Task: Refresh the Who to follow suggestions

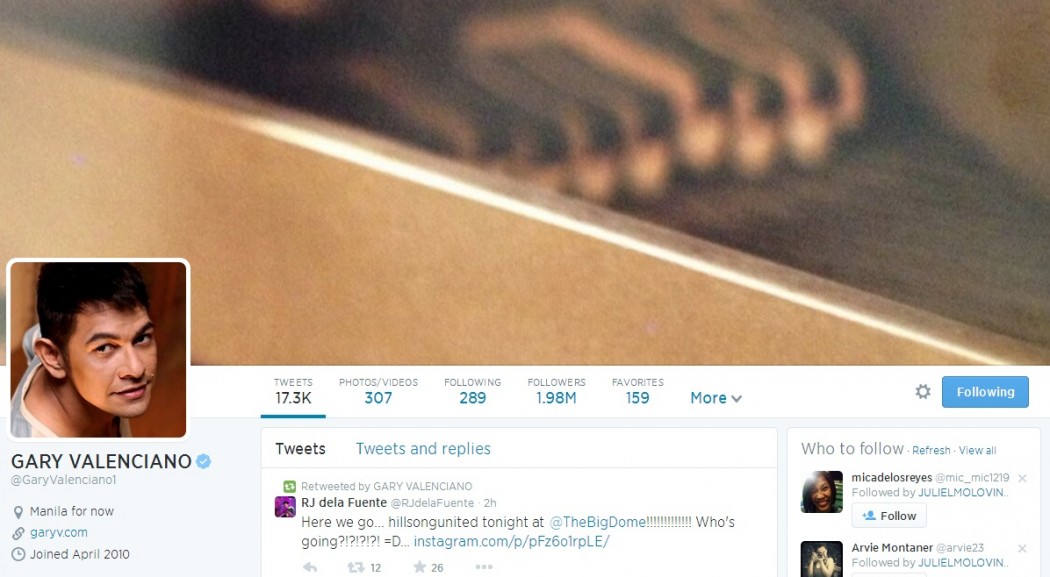Action: pos(931,450)
